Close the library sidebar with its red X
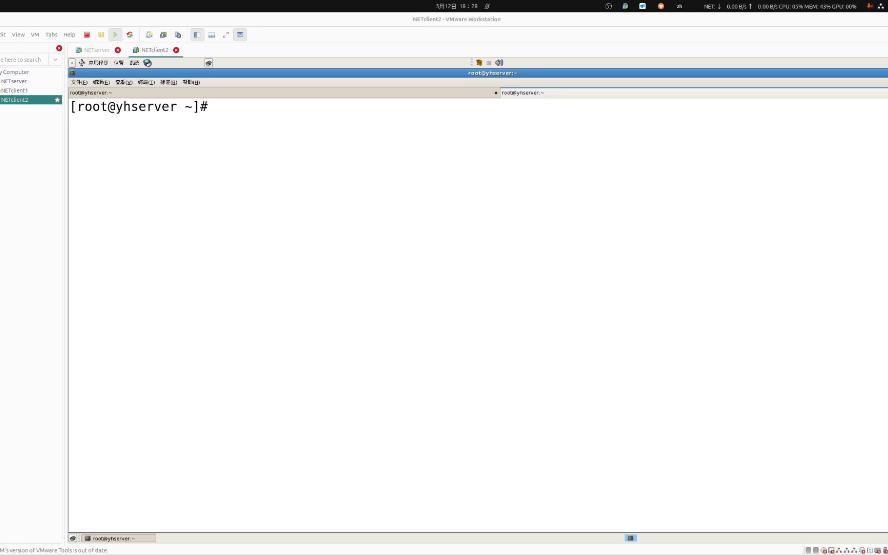 [59, 48]
